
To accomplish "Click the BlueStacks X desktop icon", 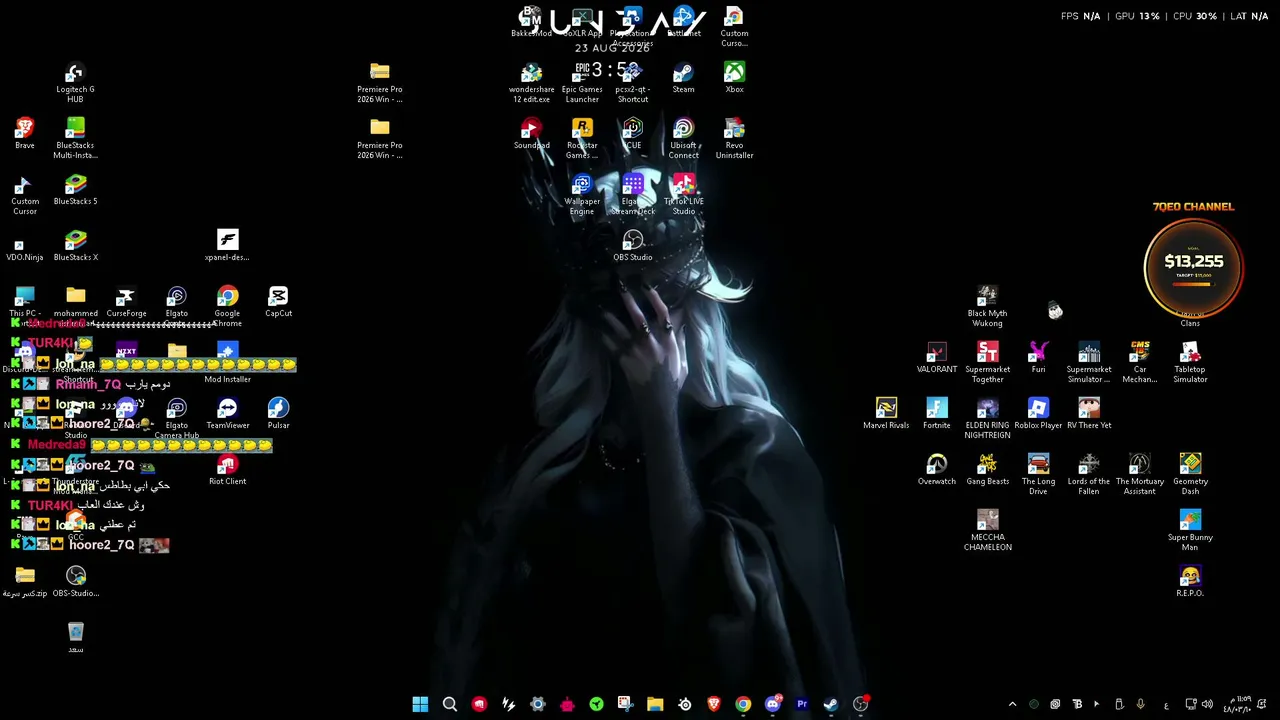I will click(x=75, y=246).
